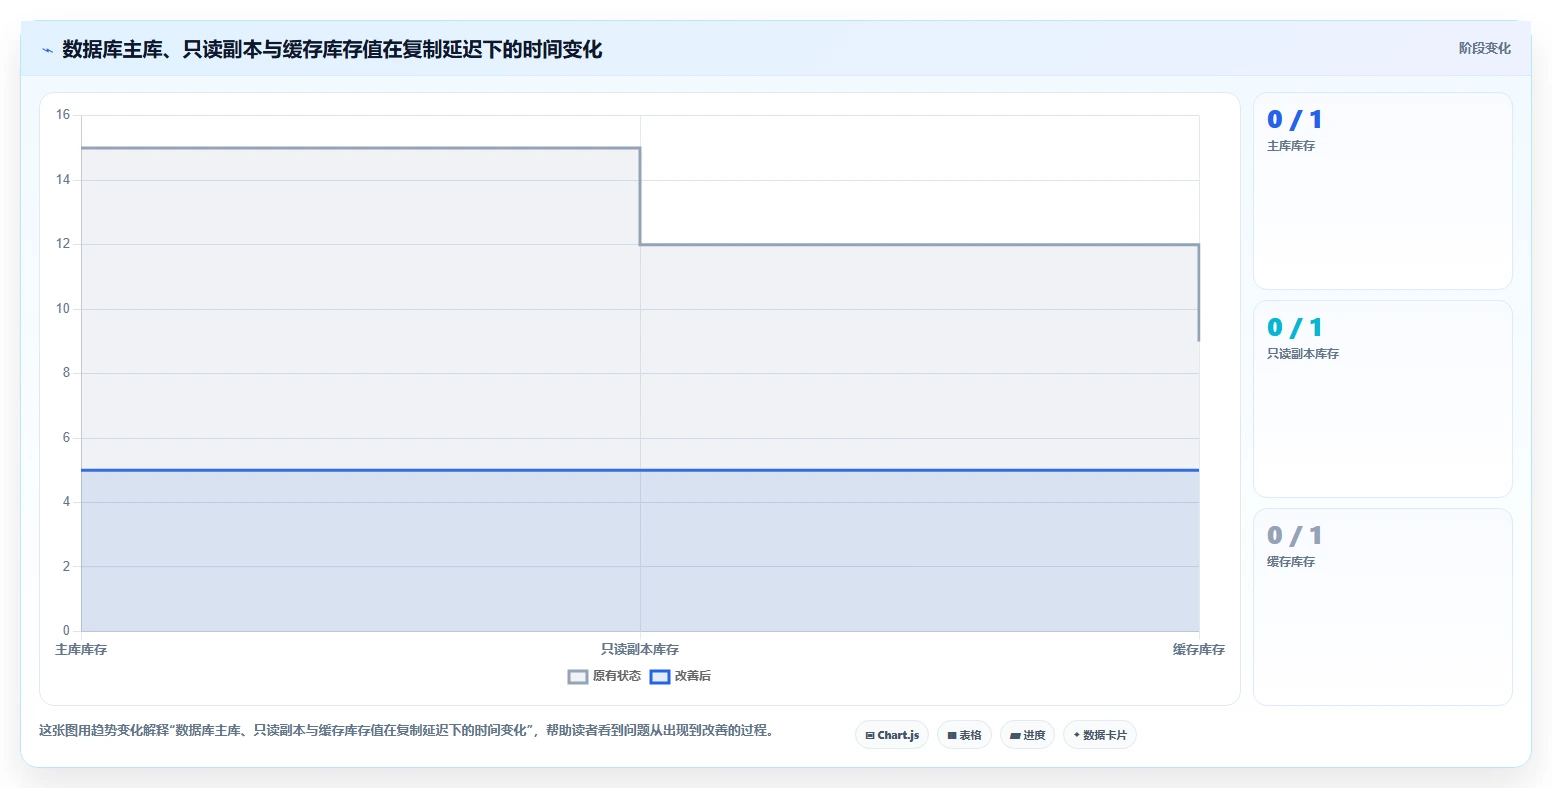The image size is (1552, 788).
Task: Click the lightning icon beside the title
Action: coord(47,50)
